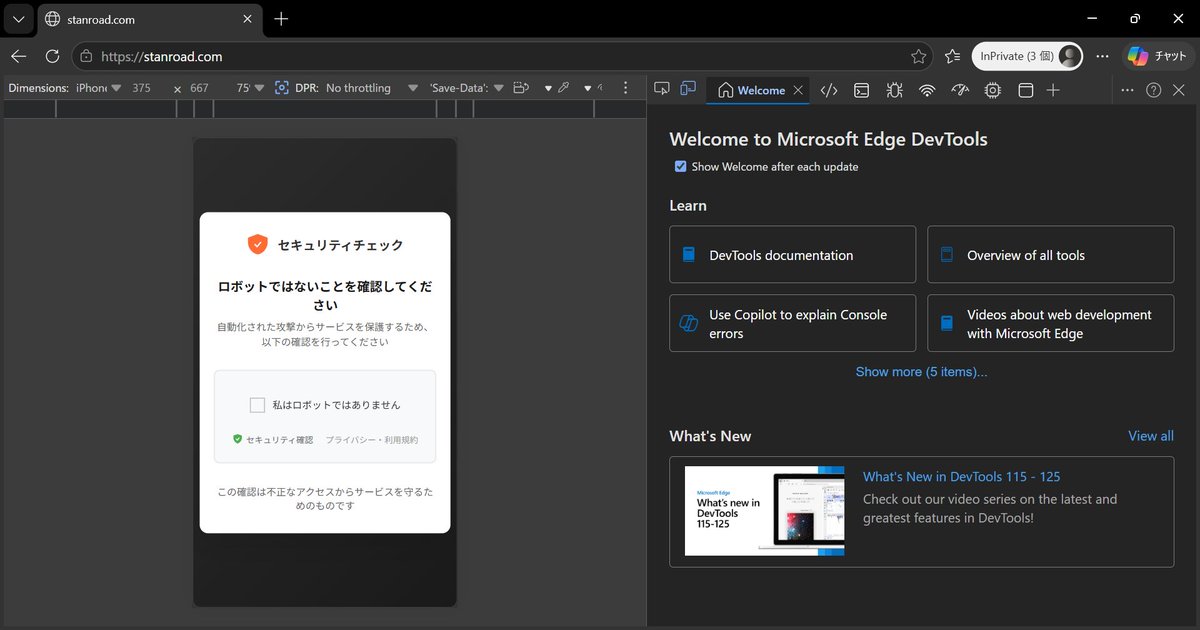The height and width of the screenshot is (630, 1200).
Task: Open the No throttling dropdown
Action: click(371, 88)
